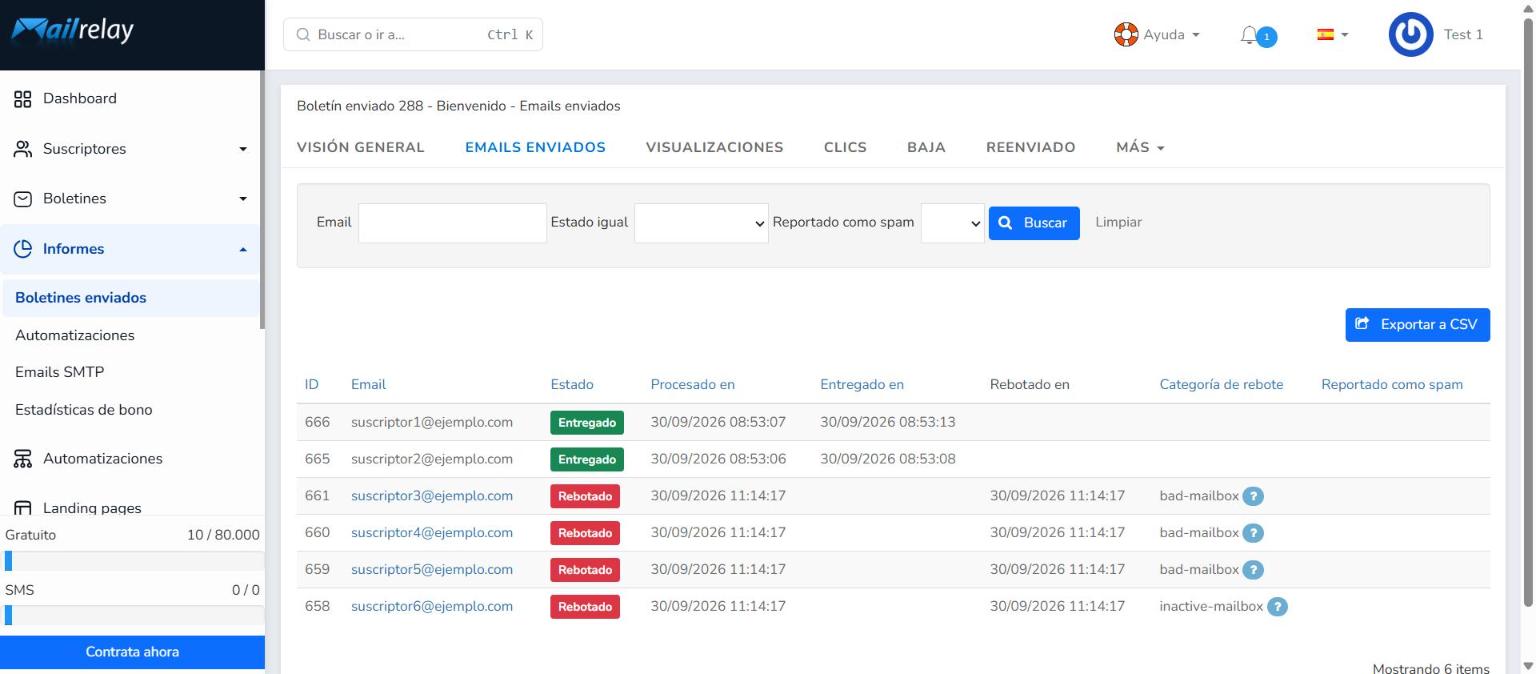Click the Contrata ahora button
The height and width of the screenshot is (674, 1536).
[132, 652]
